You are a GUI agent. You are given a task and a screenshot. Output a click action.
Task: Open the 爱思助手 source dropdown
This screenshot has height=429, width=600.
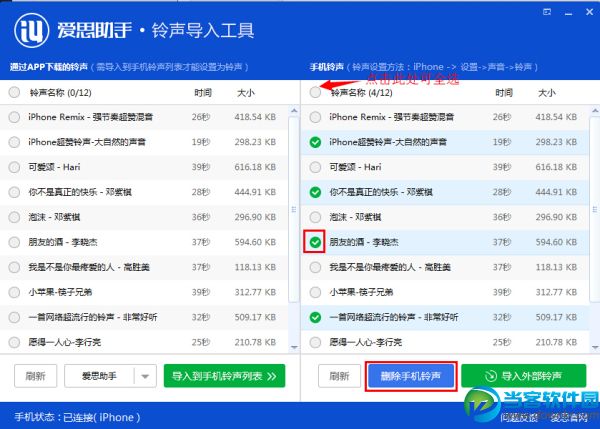pyautogui.click(x=110, y=376)
